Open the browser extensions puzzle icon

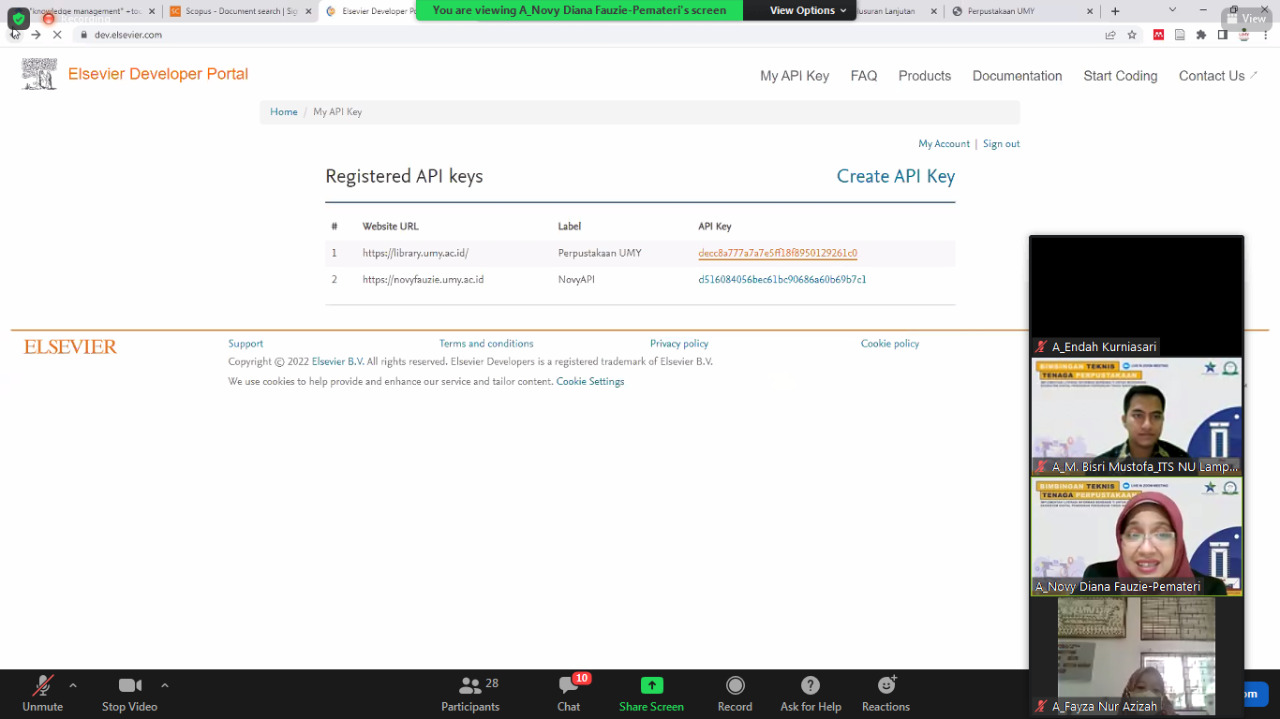(x=1201, y=34)
